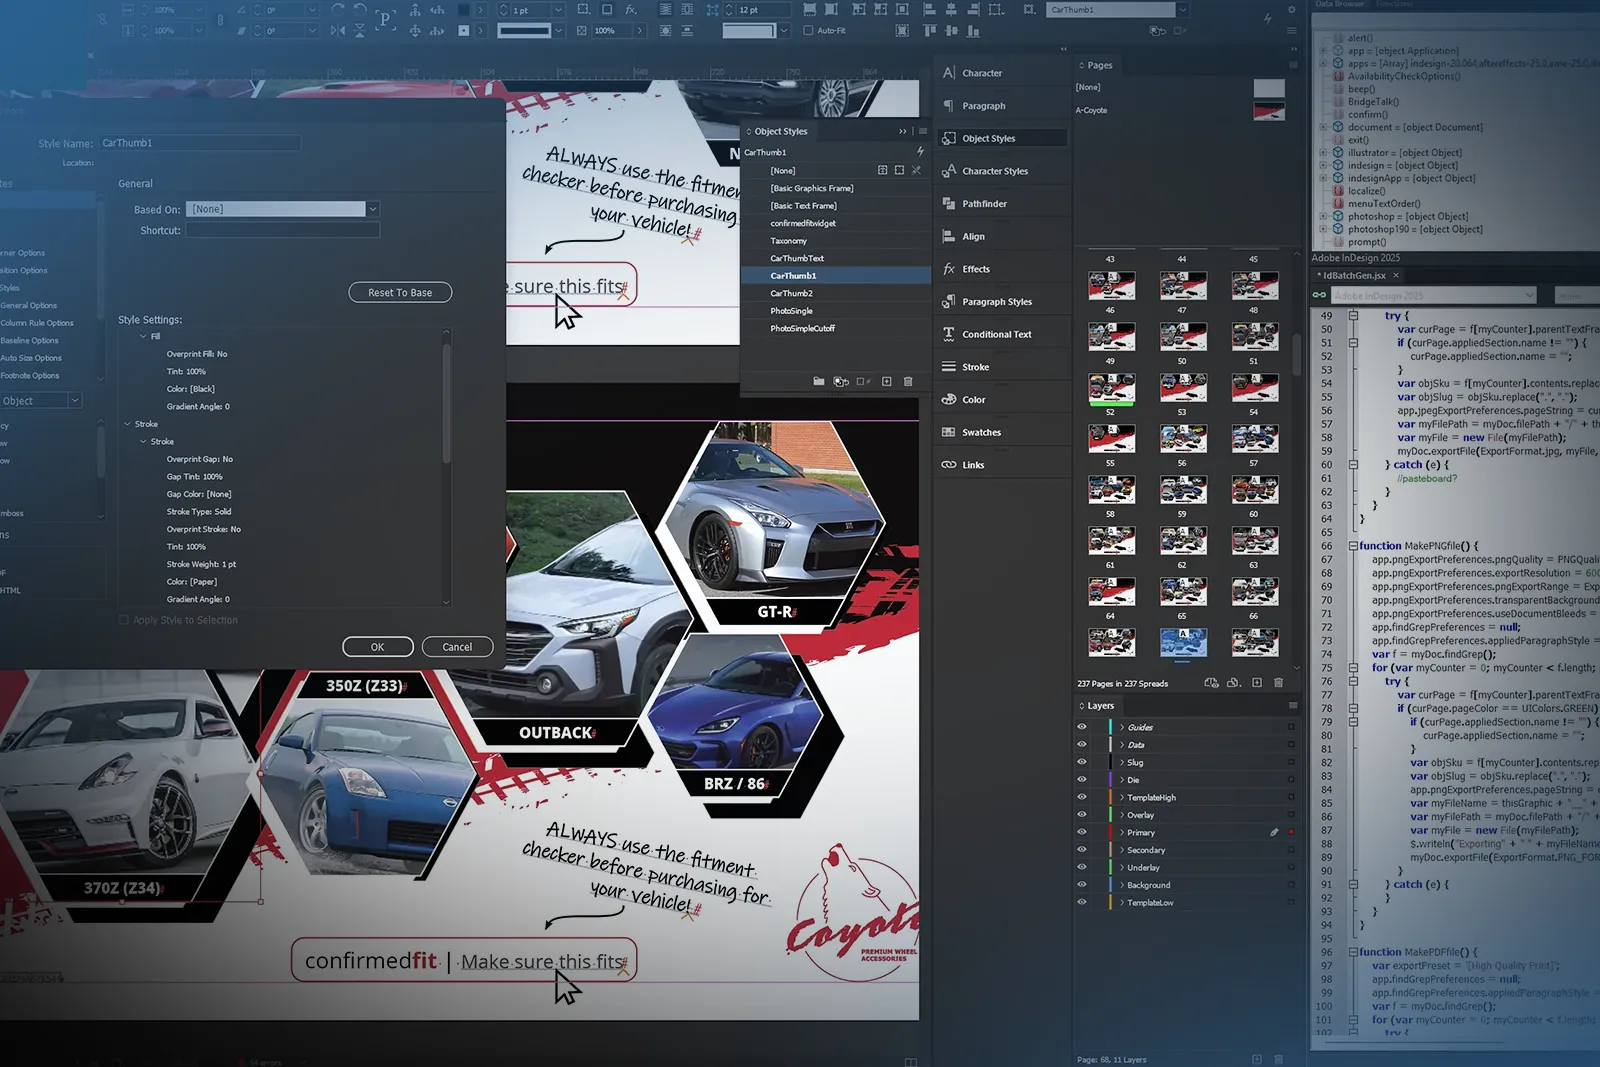Viewport: 1600px width, 1067px height.
Task: Select the Taxonomy object style
Action: [836, 241]
